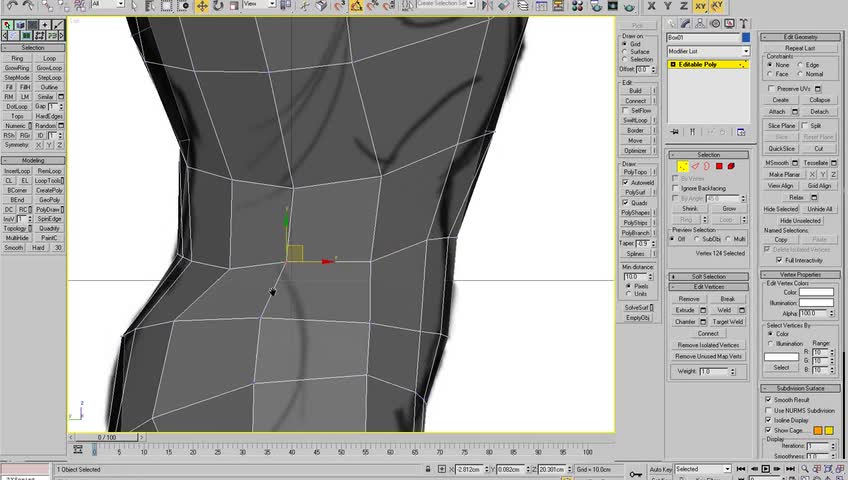Click the Target Weld button
848x480 pixels.
[x=727, y=322]
